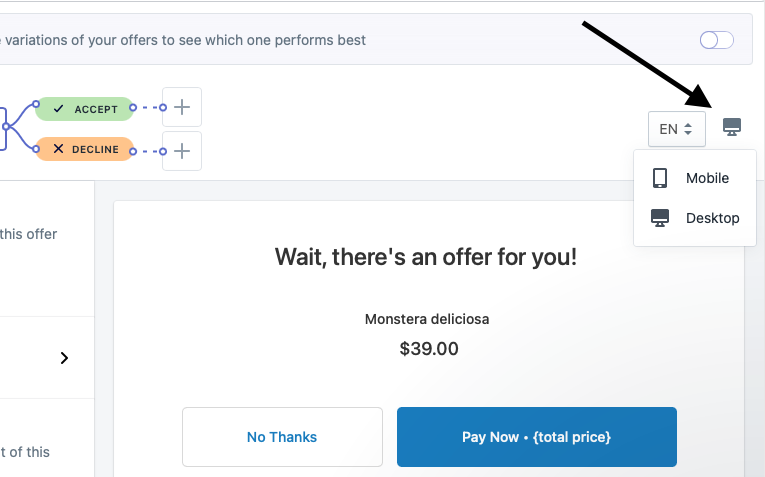Select the ACCEPT branch label
The image size is (765, 477).
[x=96, y=108]
